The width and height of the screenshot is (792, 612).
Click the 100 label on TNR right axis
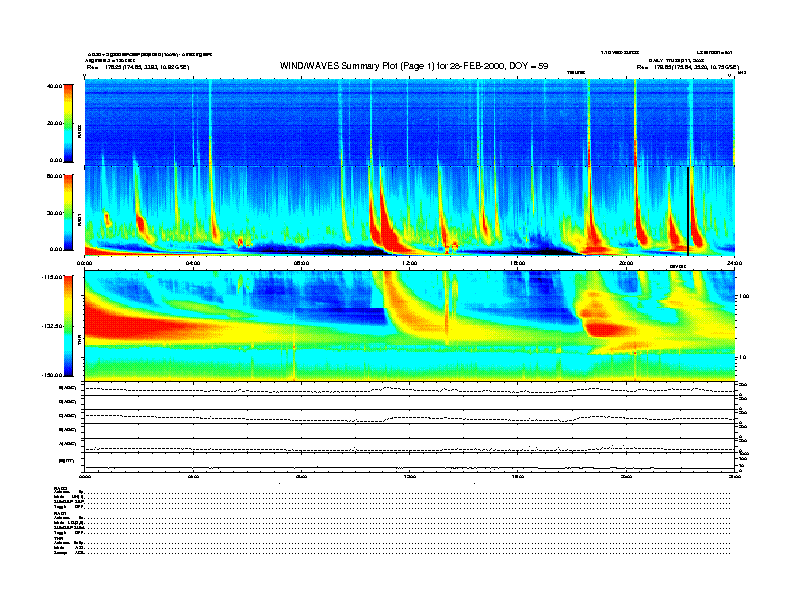pyautogui.click(x=744, y=296)
